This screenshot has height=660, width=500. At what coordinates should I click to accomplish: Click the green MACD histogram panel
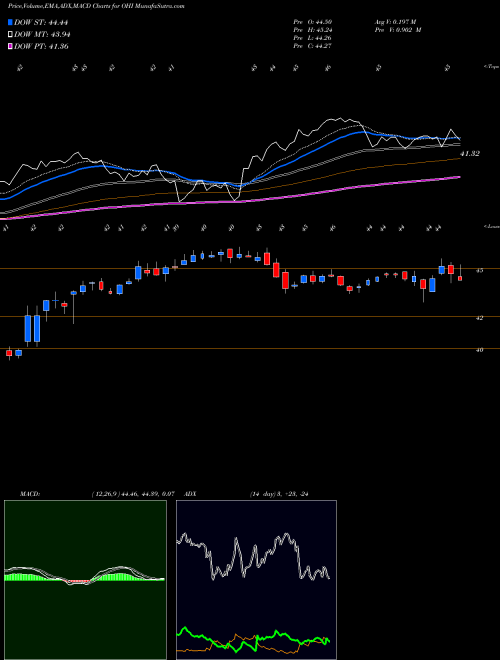(85, 579)
